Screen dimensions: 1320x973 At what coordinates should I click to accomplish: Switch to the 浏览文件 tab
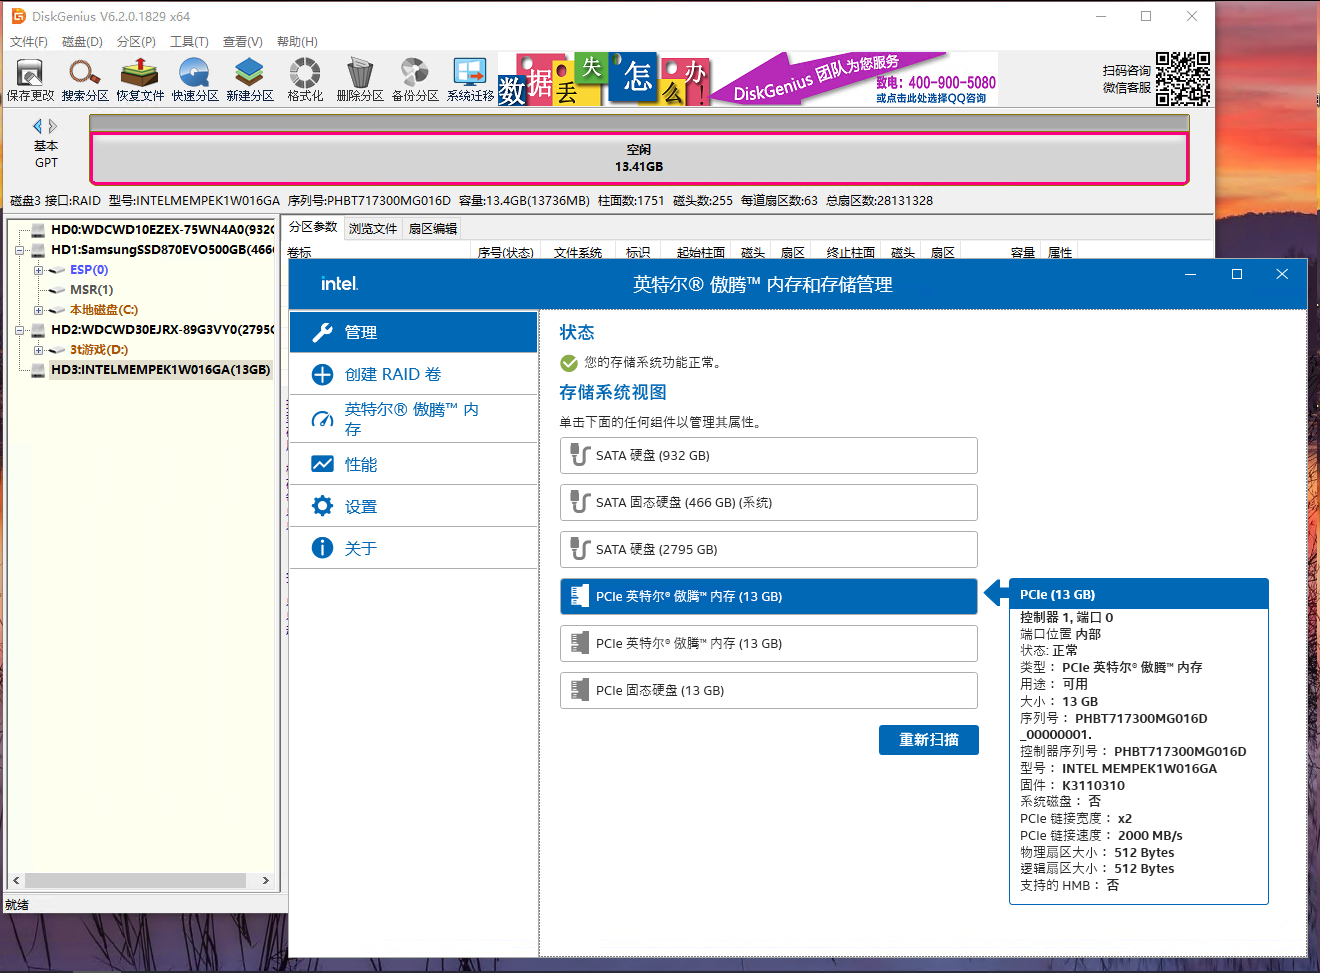[373, 228]
